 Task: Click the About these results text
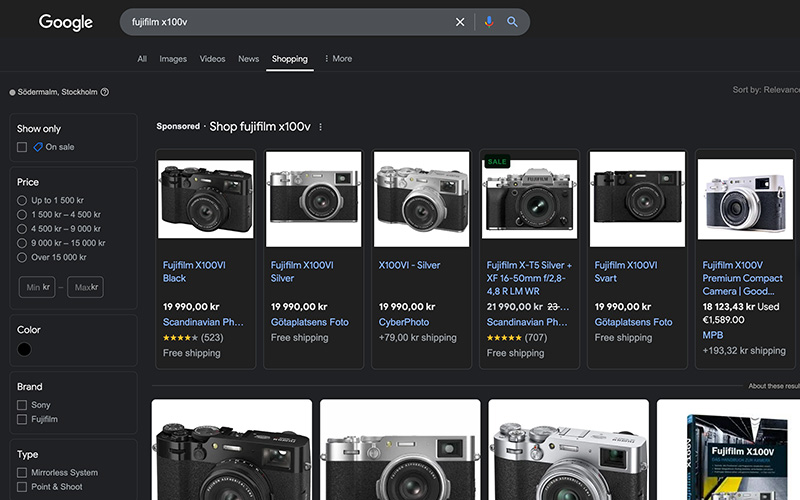coord(774,386)
